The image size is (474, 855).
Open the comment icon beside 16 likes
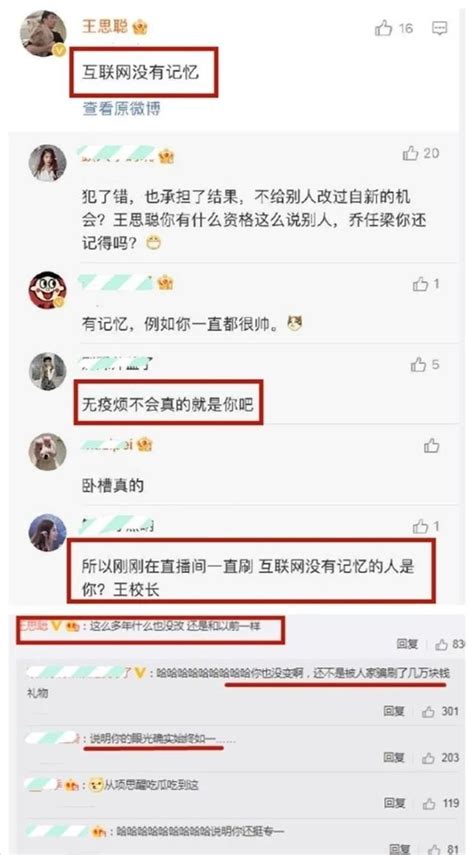click(440, 28)
